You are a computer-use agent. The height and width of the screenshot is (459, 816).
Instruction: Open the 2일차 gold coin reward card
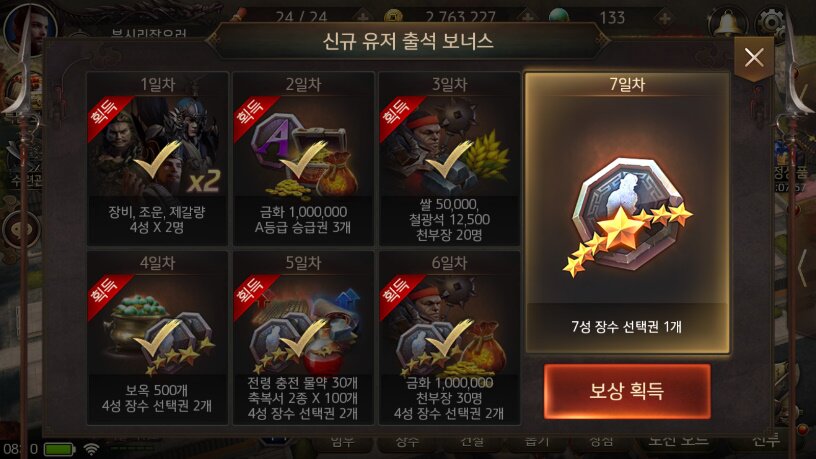[x=303, y=158]
